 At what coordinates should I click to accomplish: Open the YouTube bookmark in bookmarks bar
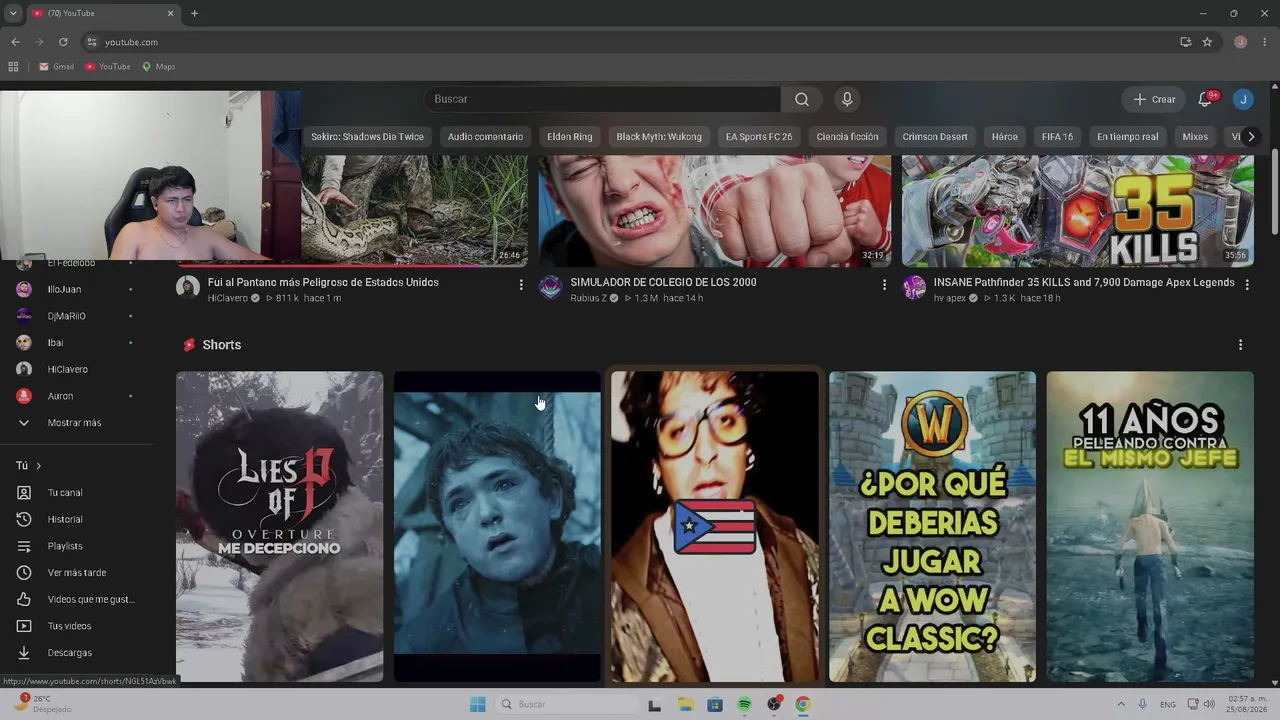pyautogui.click(x=107, y=67)
